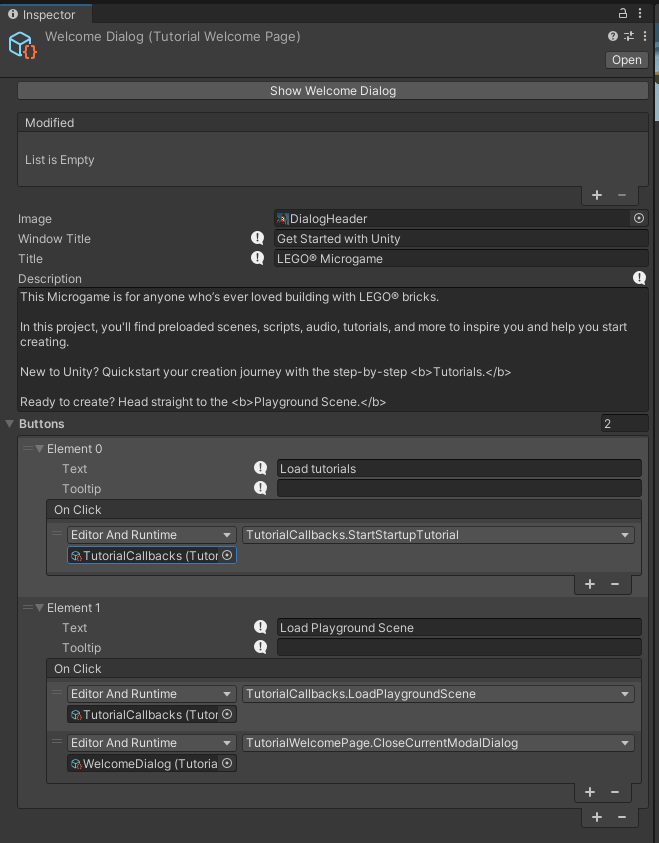Viewport: 659px width, 843px height.
Task: Grab Element 1 reorder handle
Action: (27, 607)
